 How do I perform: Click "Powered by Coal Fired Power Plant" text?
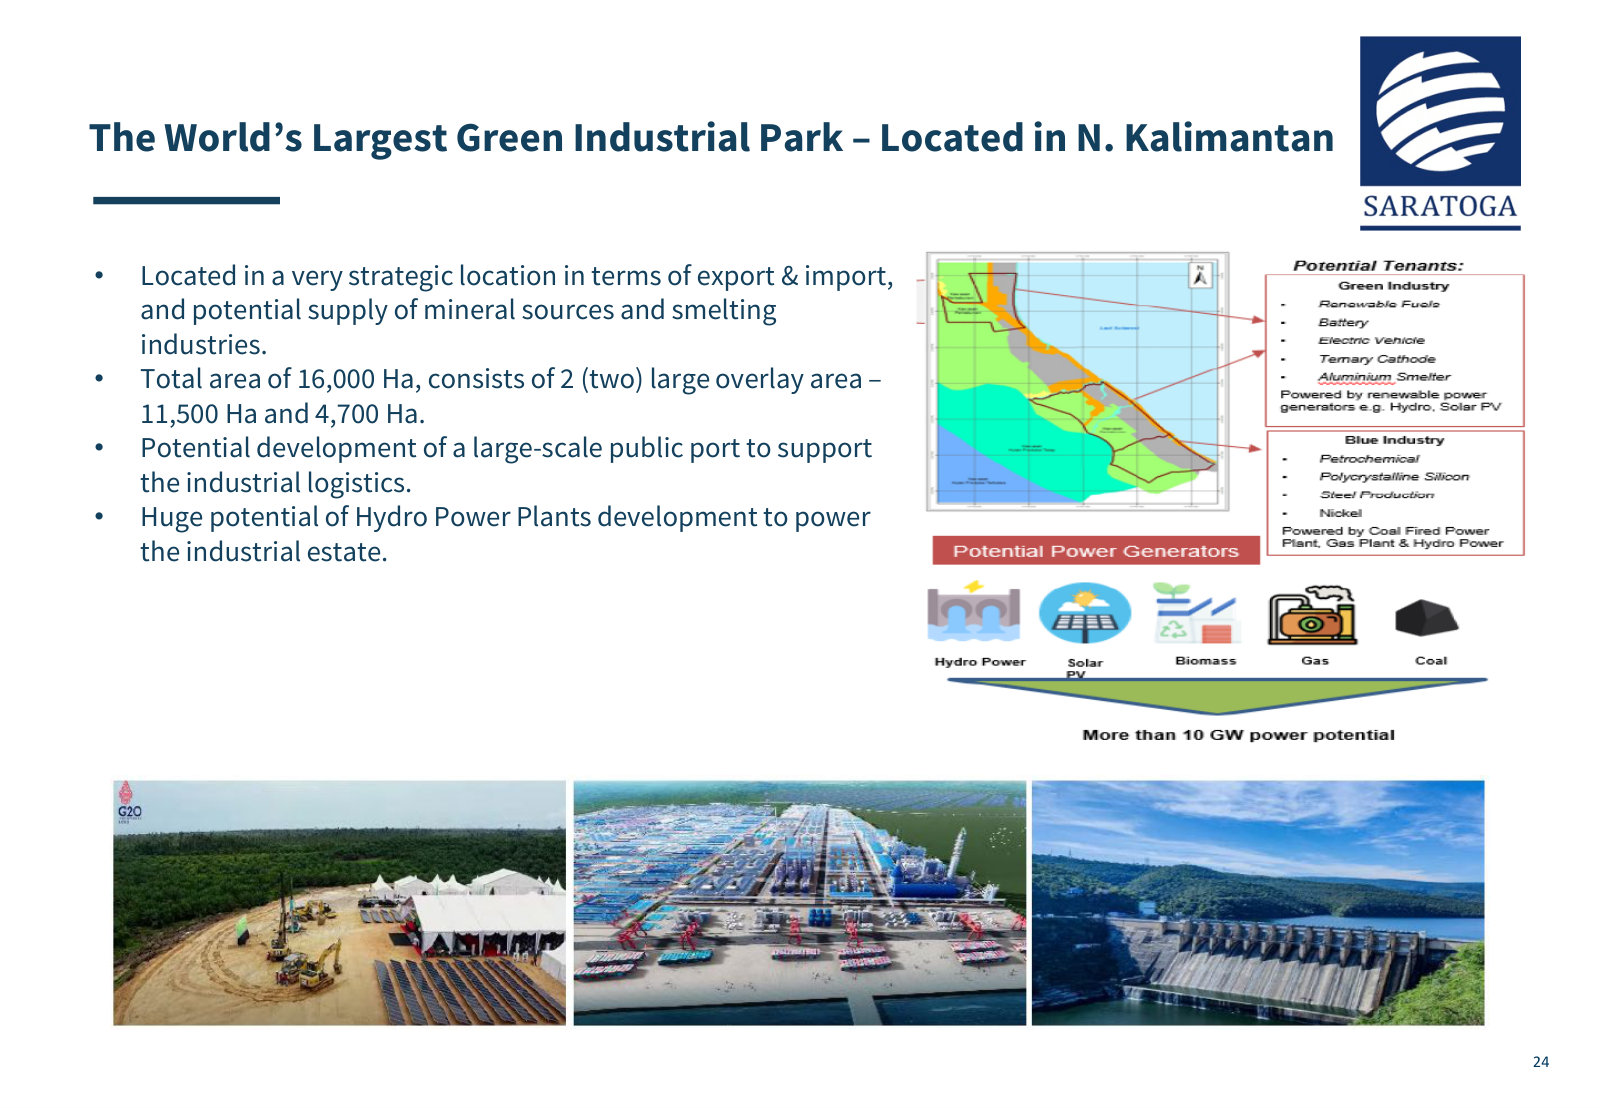coord(1392,537)
